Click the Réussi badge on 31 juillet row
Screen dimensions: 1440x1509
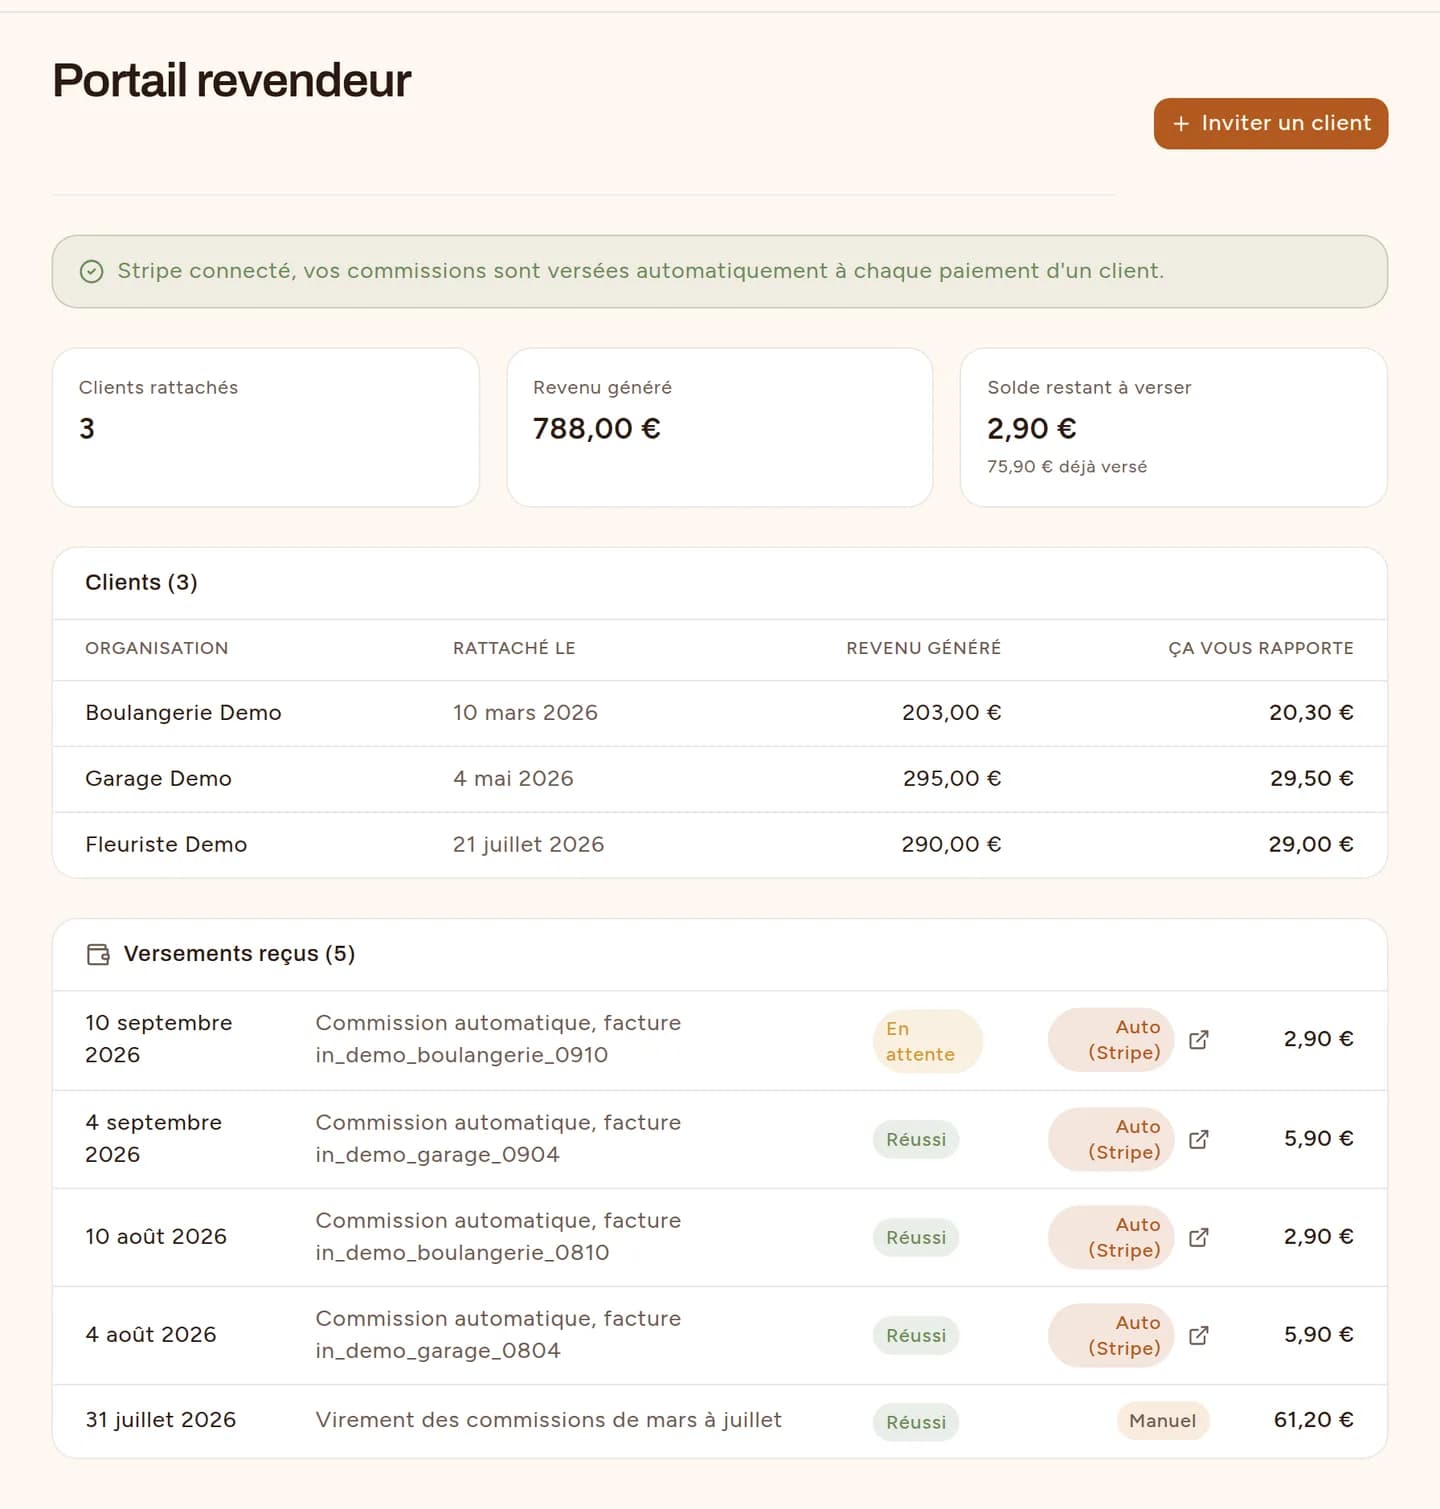point(916,1422)
